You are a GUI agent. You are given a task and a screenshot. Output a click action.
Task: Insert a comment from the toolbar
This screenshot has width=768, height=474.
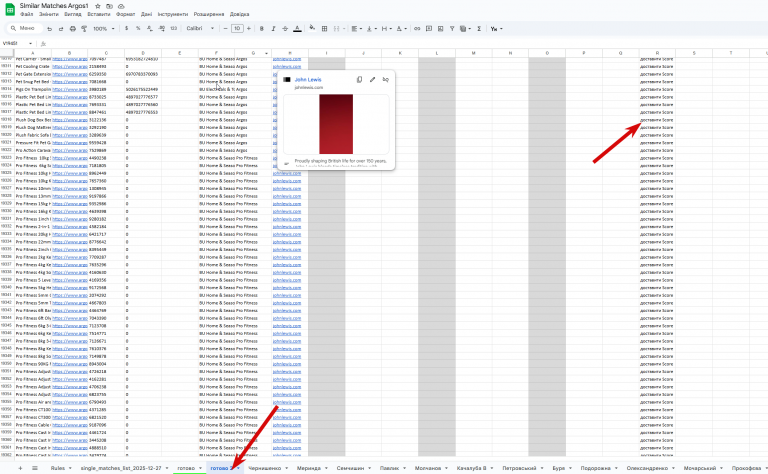(429, 28)
